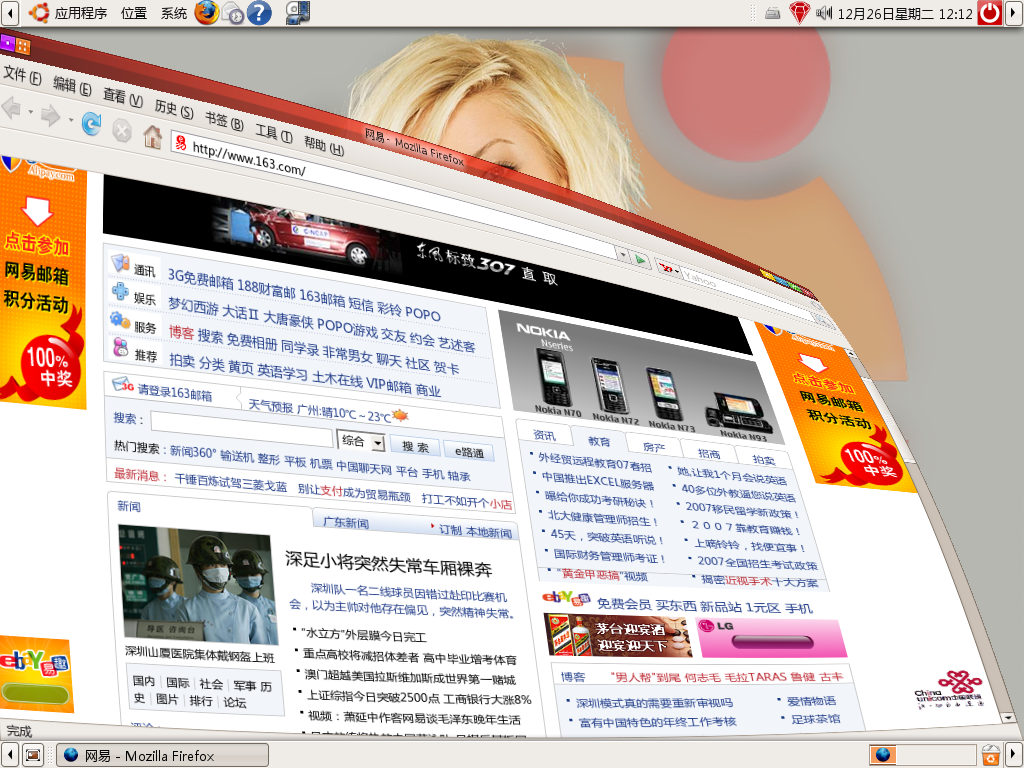Image resolution: width=1024 pixels, height=768 pixels.
Task: Launch Firefox from the top panel icon
Action: [206, 12]
